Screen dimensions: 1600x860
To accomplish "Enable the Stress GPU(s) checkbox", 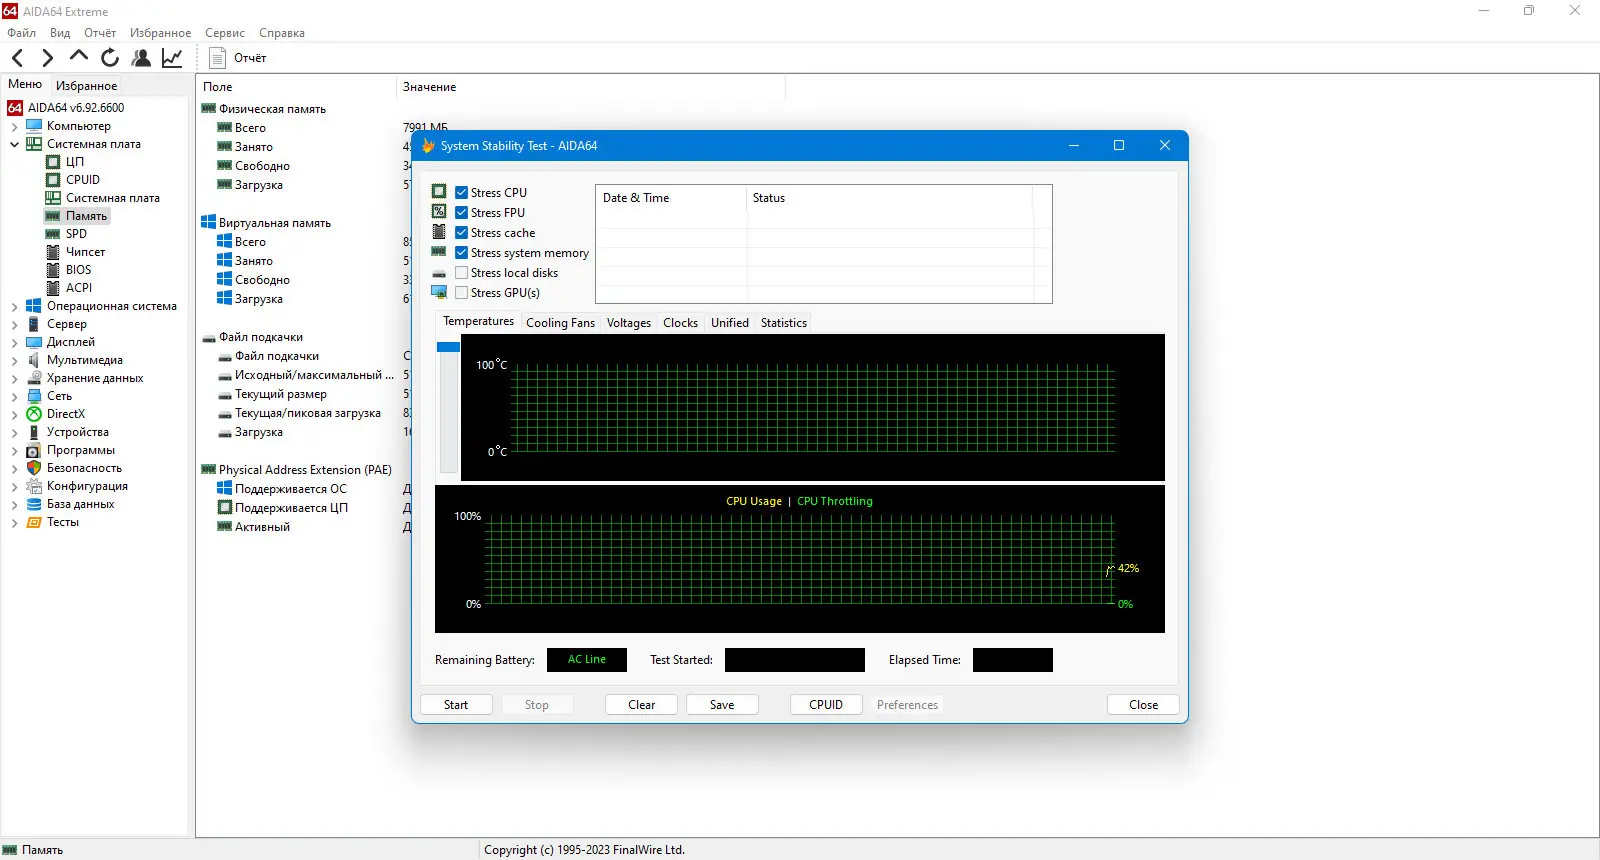I will (x=461, y=293).
